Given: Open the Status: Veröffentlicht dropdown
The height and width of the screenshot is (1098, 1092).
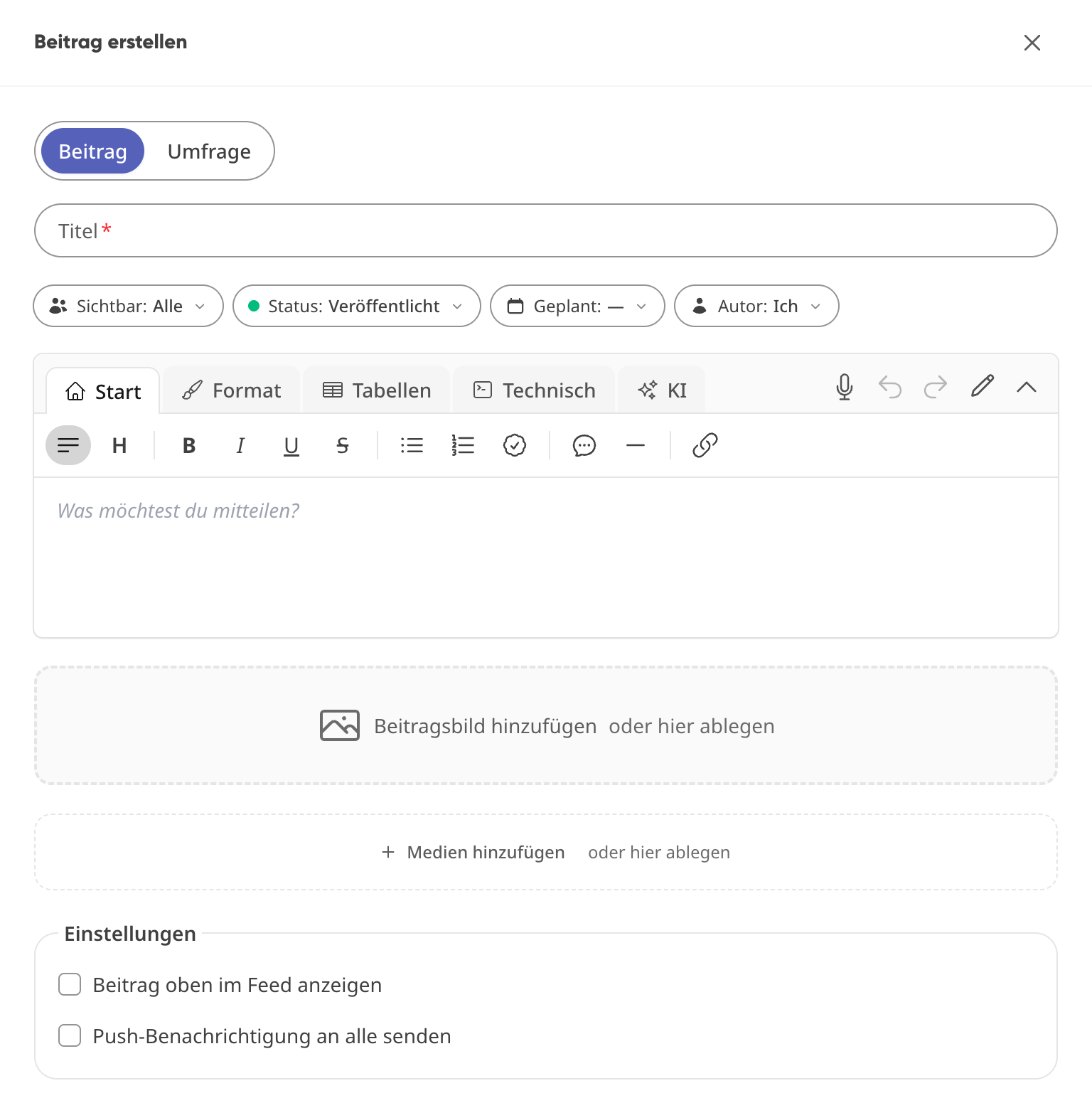Looking at the screenshot, I should [x=357, y=306].
